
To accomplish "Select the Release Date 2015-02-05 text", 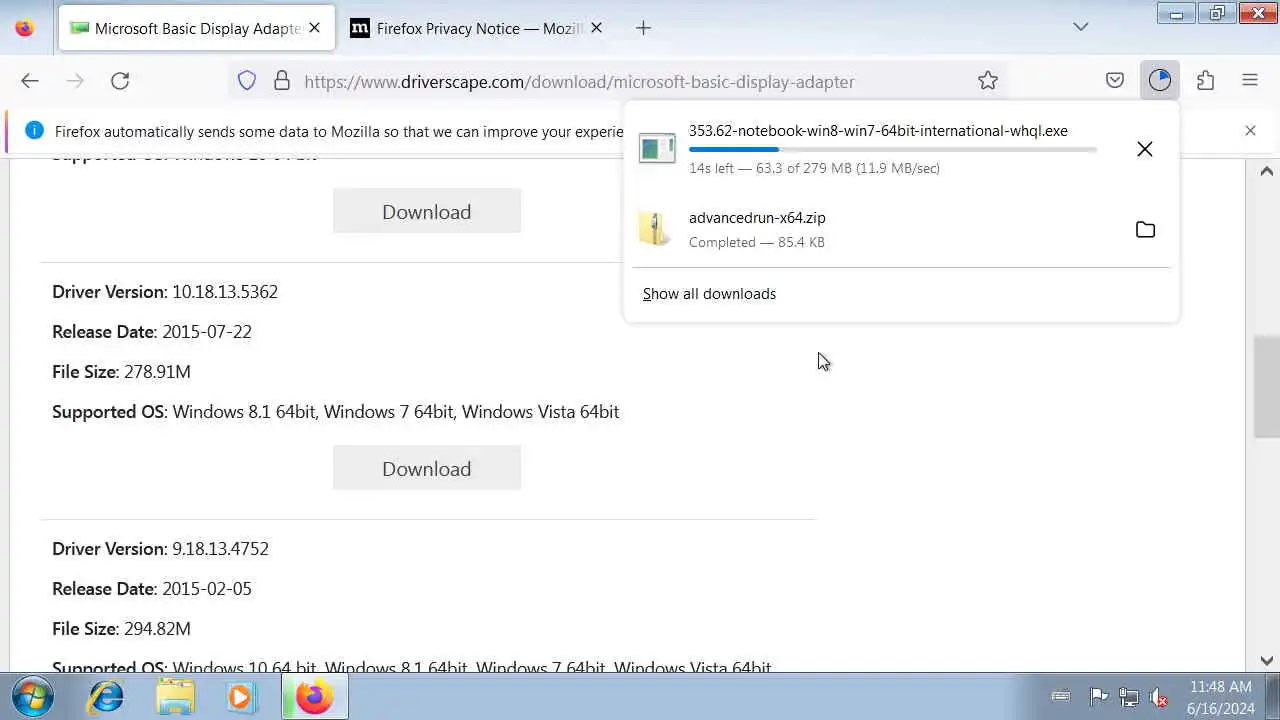I will (x=152, y=589).
